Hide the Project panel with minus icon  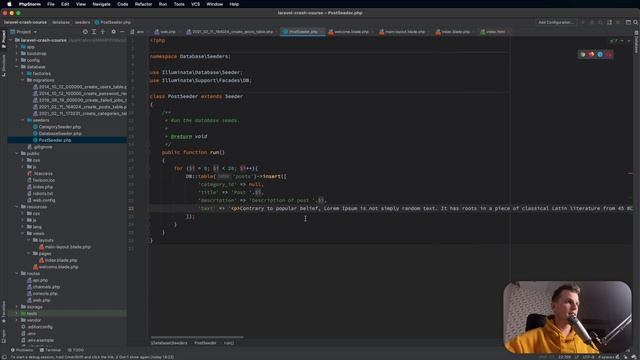122,31
